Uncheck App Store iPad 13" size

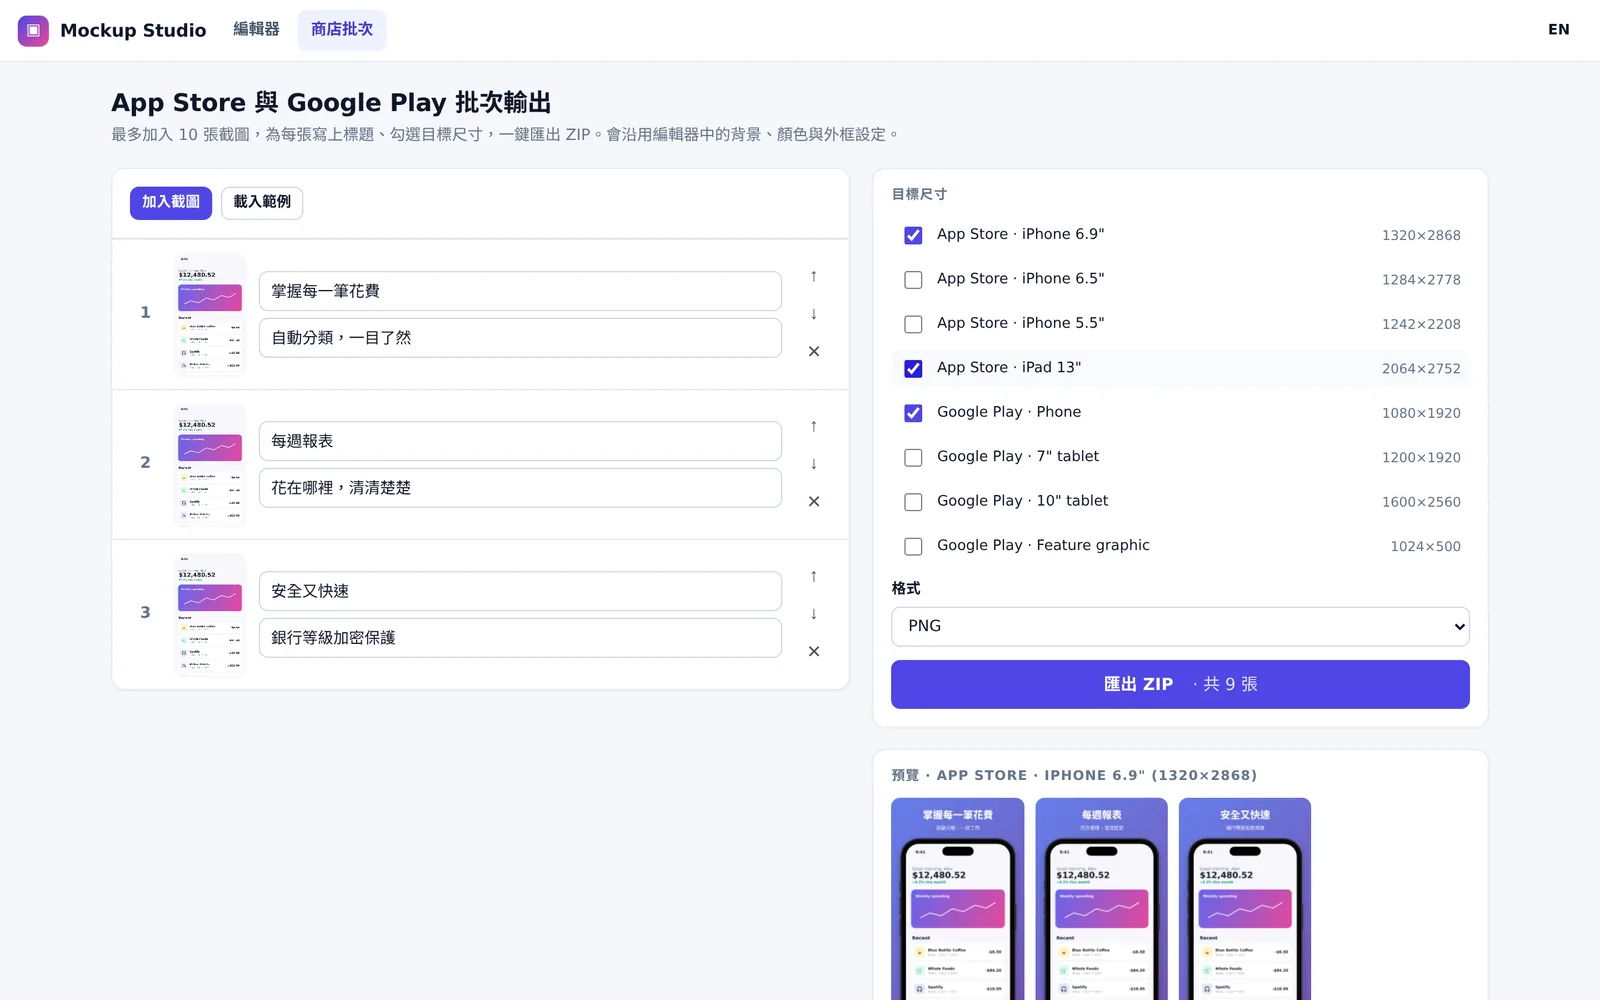[913, 369]
